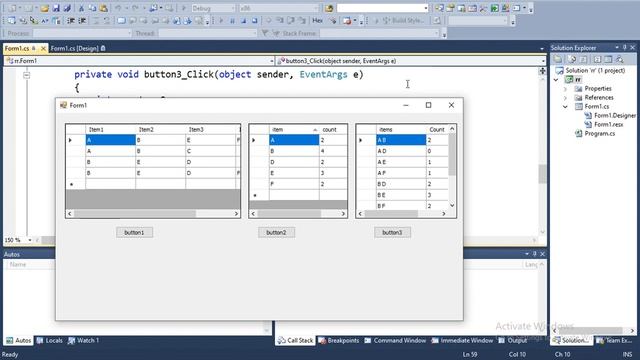Select Form1.Designer file in Solution Explorer
640x360 pixels.
coord(614,116)
